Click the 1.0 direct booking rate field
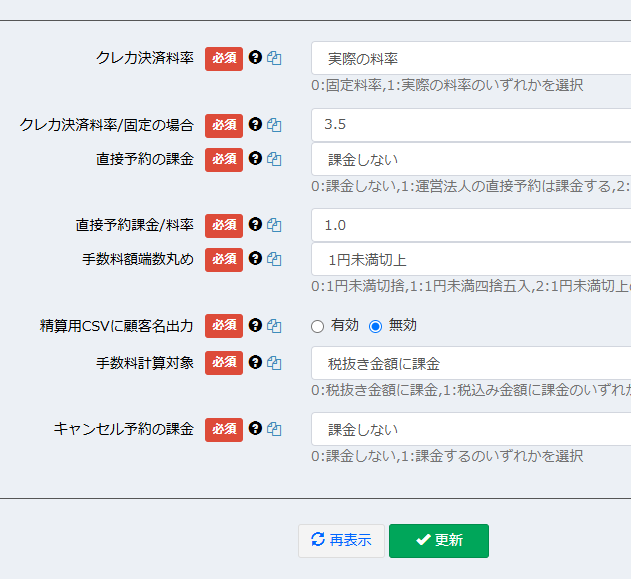This screenshot has width=631, height=579. (471, 225)
